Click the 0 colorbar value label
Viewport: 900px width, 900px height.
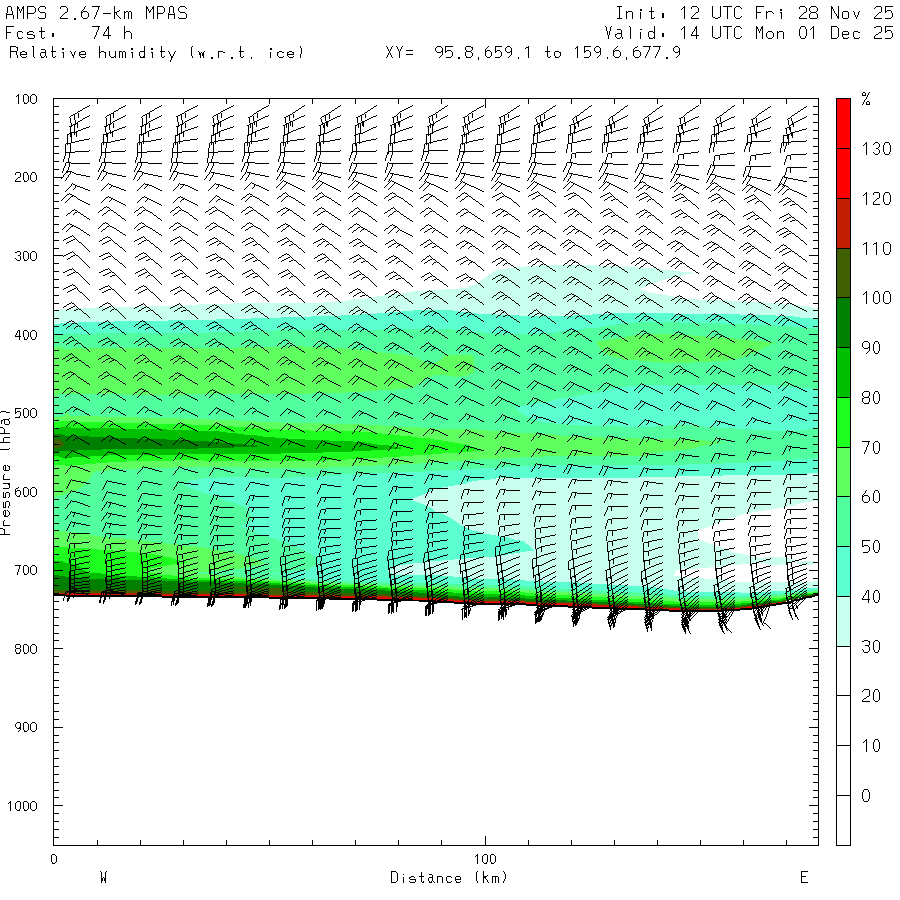click(866, 796)
